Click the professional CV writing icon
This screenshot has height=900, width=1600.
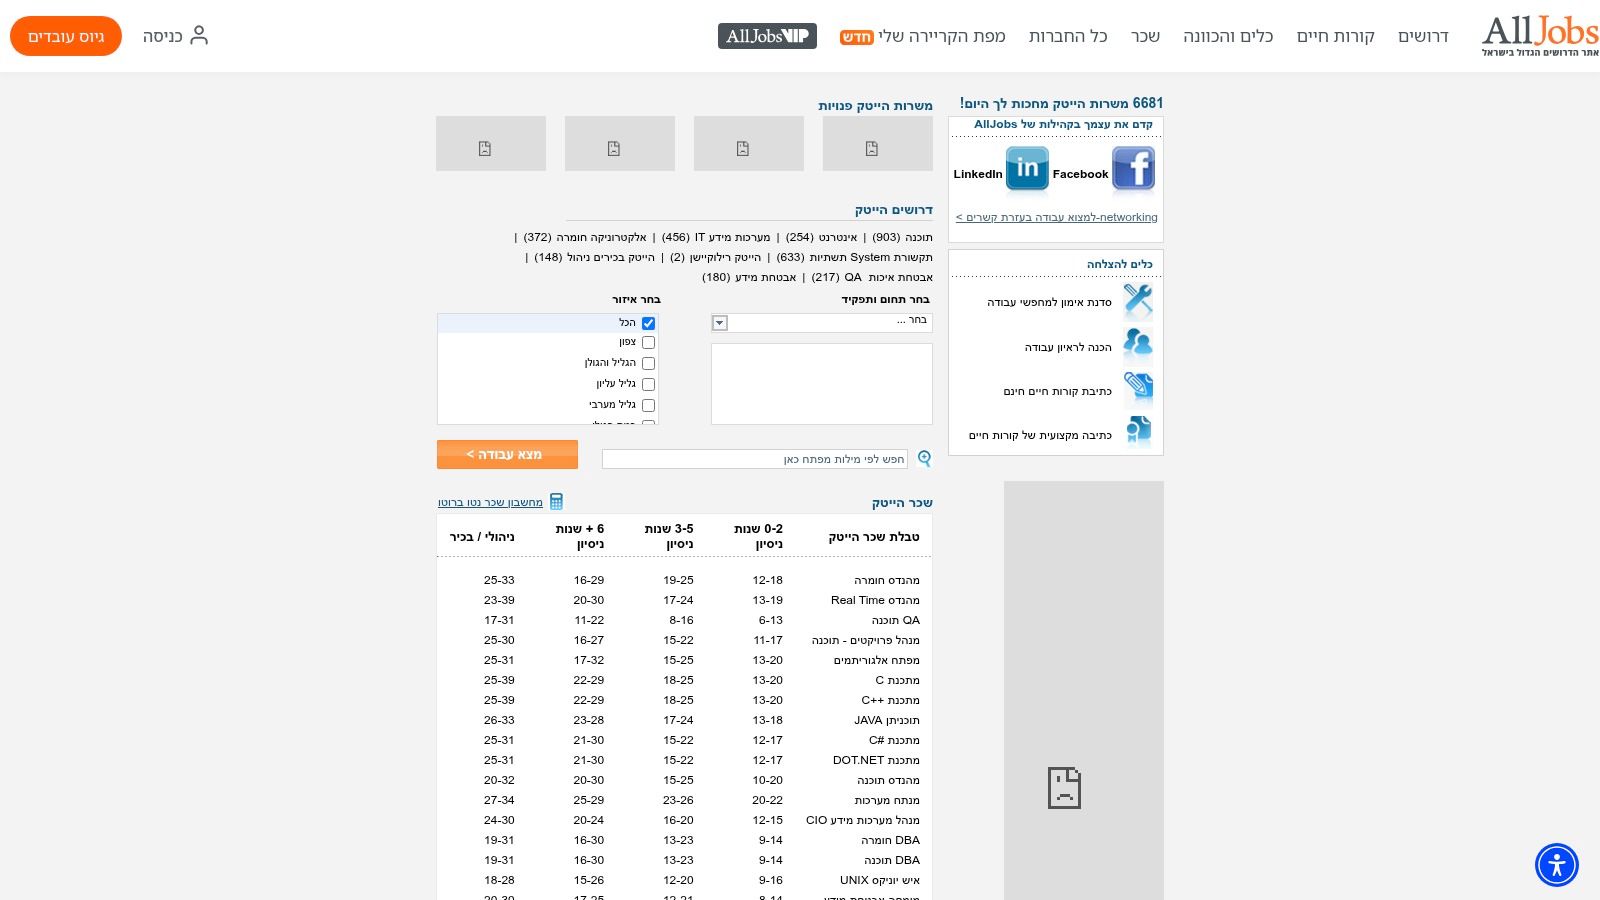pos(1138,432)
